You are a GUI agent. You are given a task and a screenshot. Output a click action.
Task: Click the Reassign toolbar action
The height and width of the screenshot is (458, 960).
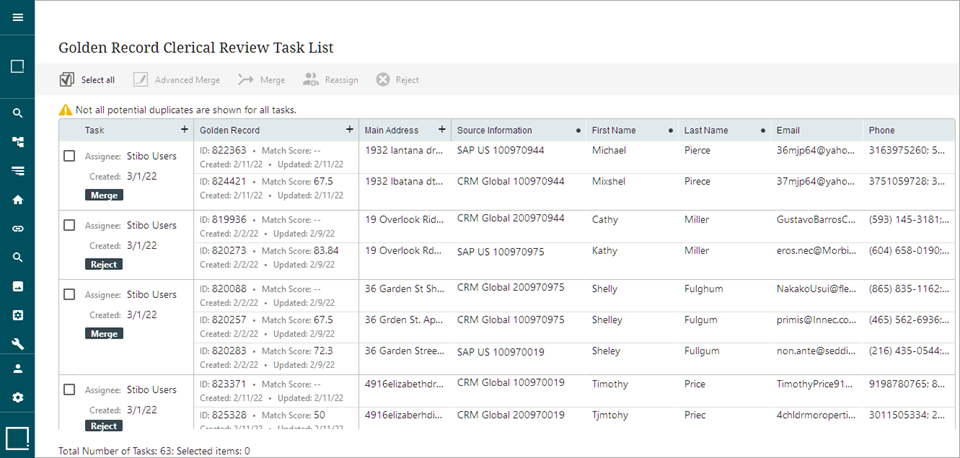(x=330, y=80)
